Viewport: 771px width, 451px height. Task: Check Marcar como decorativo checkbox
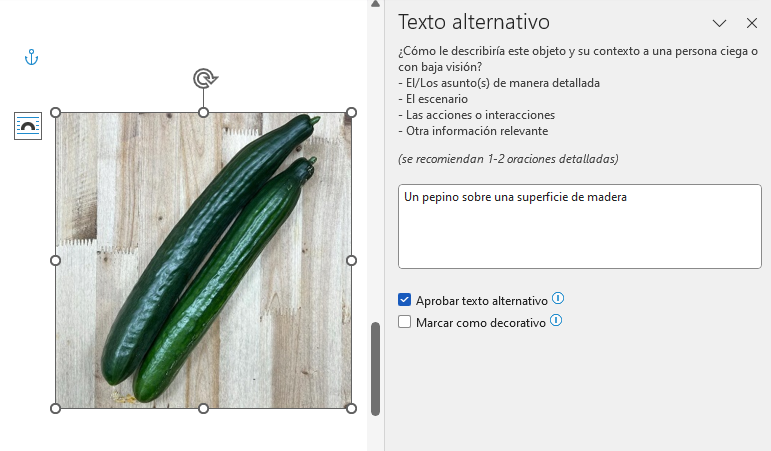(x=404, y=322)
